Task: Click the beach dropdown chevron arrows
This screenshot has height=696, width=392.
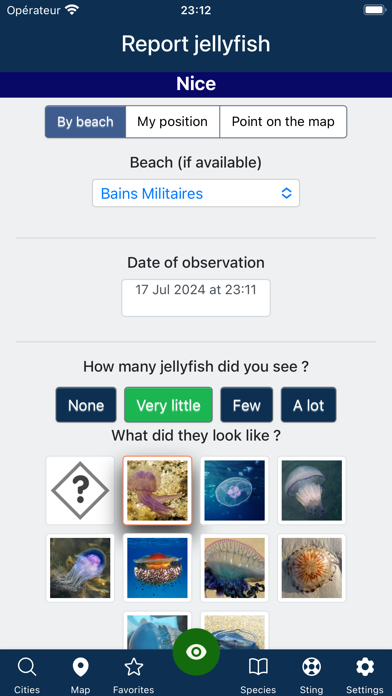Action: click(x=286, y=193)
